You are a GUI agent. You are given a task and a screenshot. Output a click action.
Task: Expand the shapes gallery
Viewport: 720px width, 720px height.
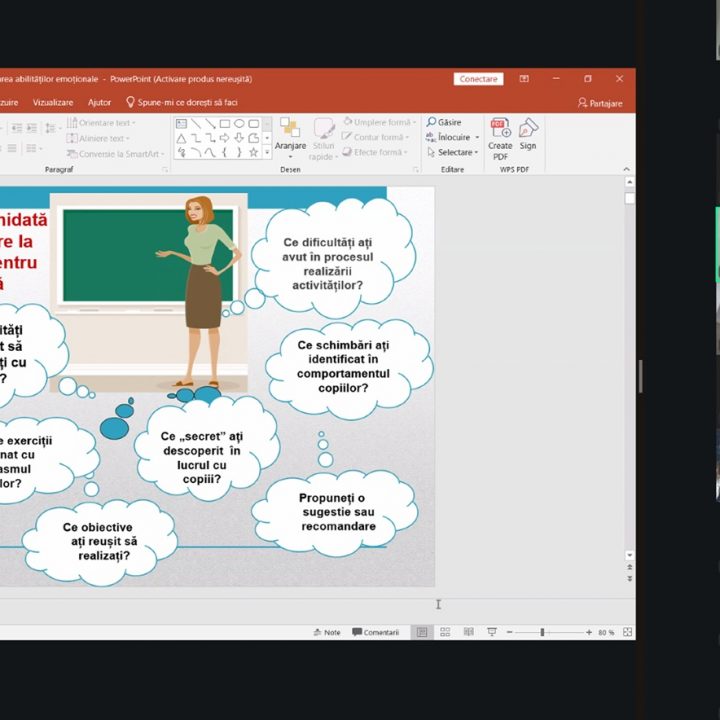(267, 153)
